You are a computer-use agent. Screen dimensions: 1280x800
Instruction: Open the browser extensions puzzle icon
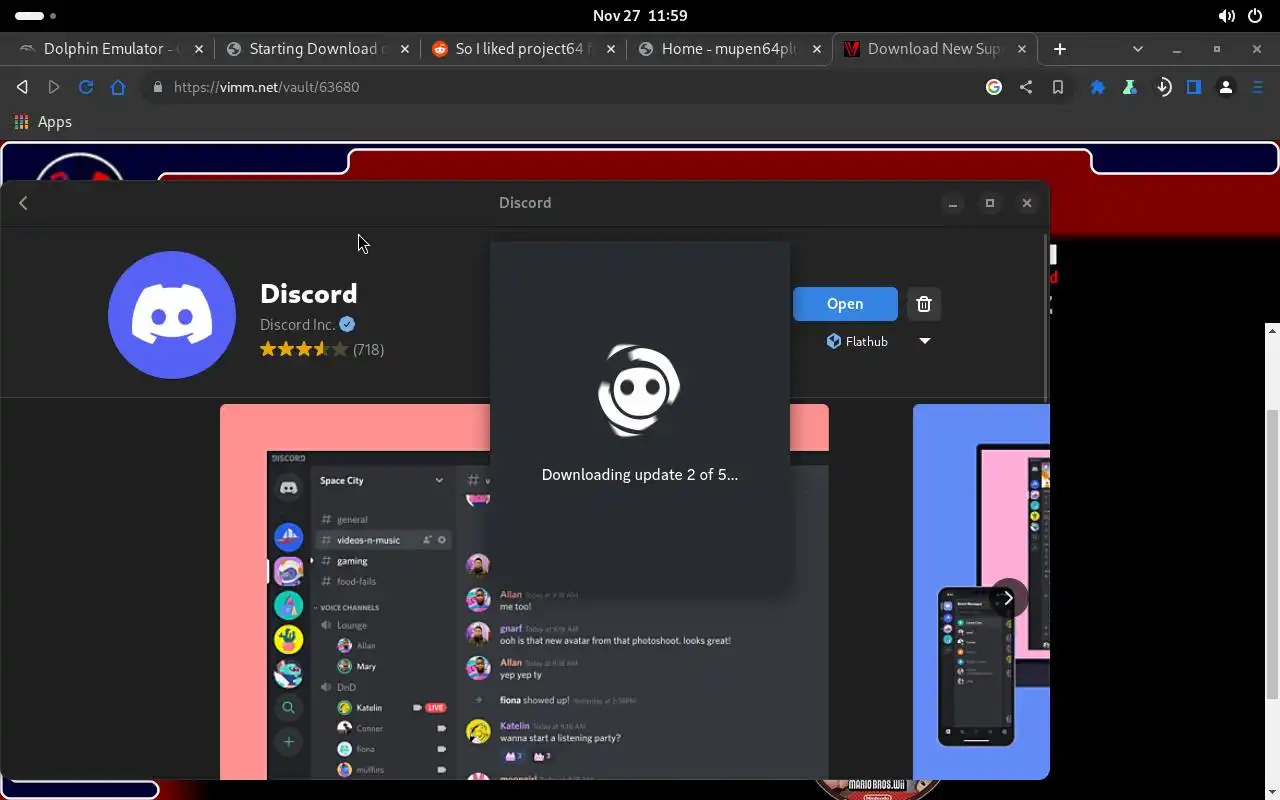point(1098,87)
